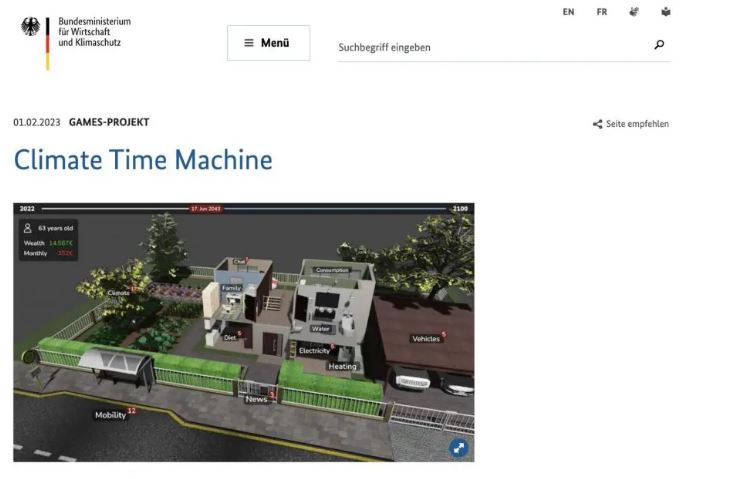Click the person icon in stats panel

click(x=28, y=228)
